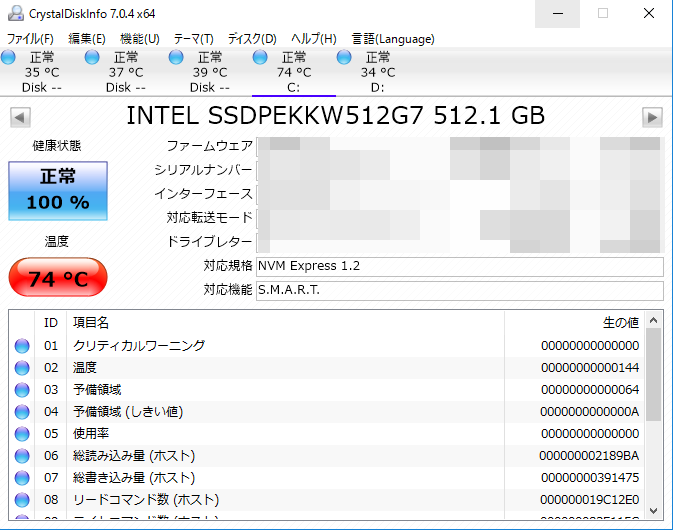Click the red 74 °C temperature button
The image size is (673, 530).
pos(58,277)
